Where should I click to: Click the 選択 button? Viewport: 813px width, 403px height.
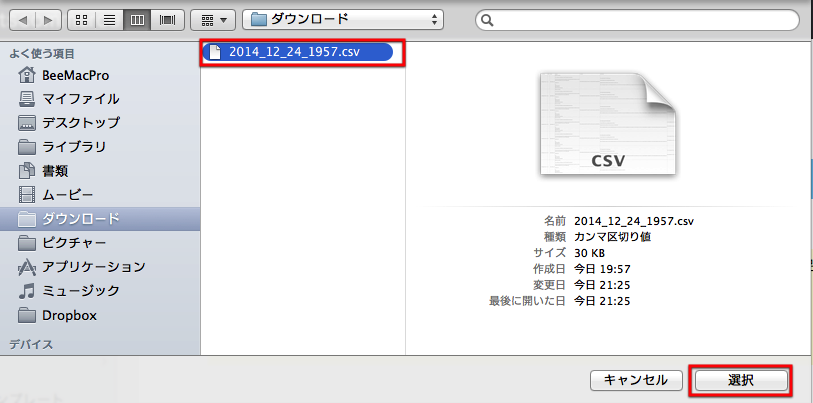(741, 380)
